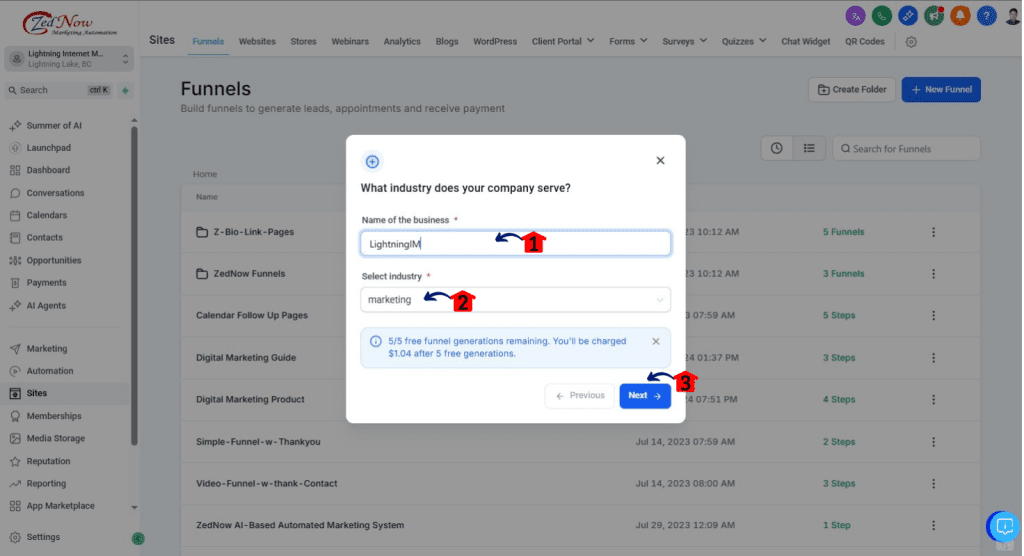
Task: Open Summer of AI in sidebar
Action: point(54,125)
